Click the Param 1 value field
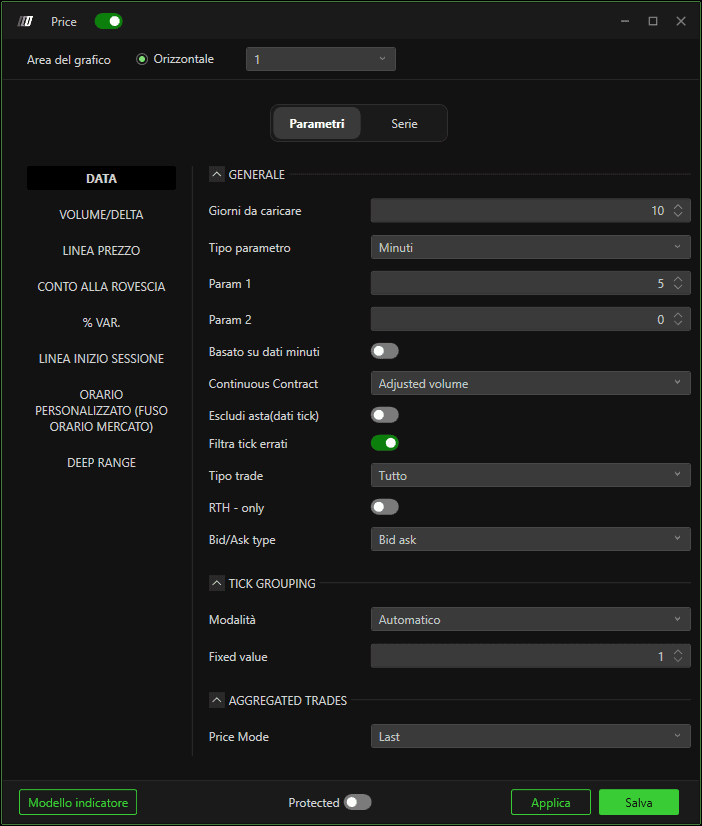Viewport: 702px width, 826px height. [530, 283]
